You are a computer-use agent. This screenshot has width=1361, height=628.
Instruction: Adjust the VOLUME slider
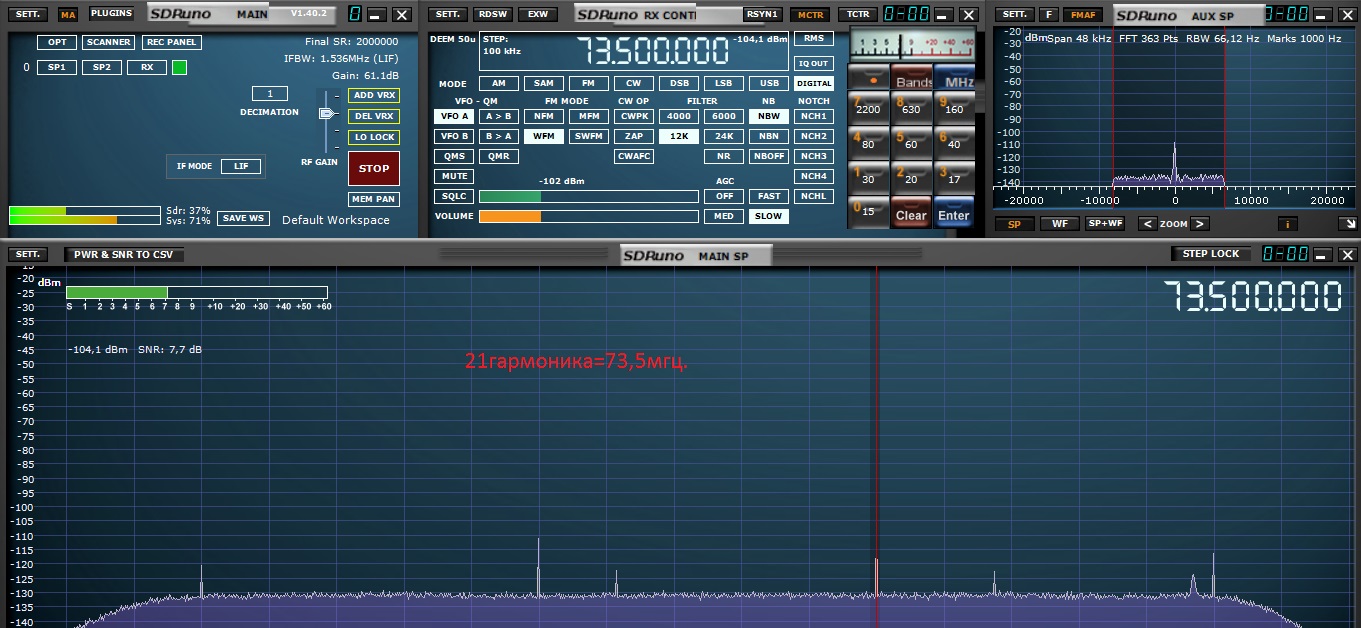pyautogui.click(x=588, y=216)
